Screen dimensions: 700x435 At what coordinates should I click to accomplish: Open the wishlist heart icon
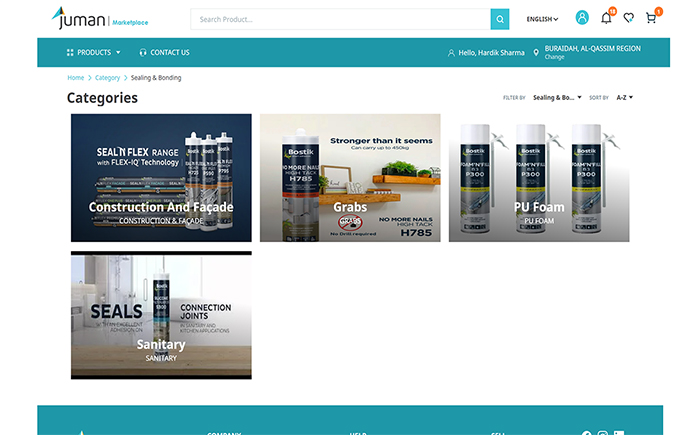[629, 18]
